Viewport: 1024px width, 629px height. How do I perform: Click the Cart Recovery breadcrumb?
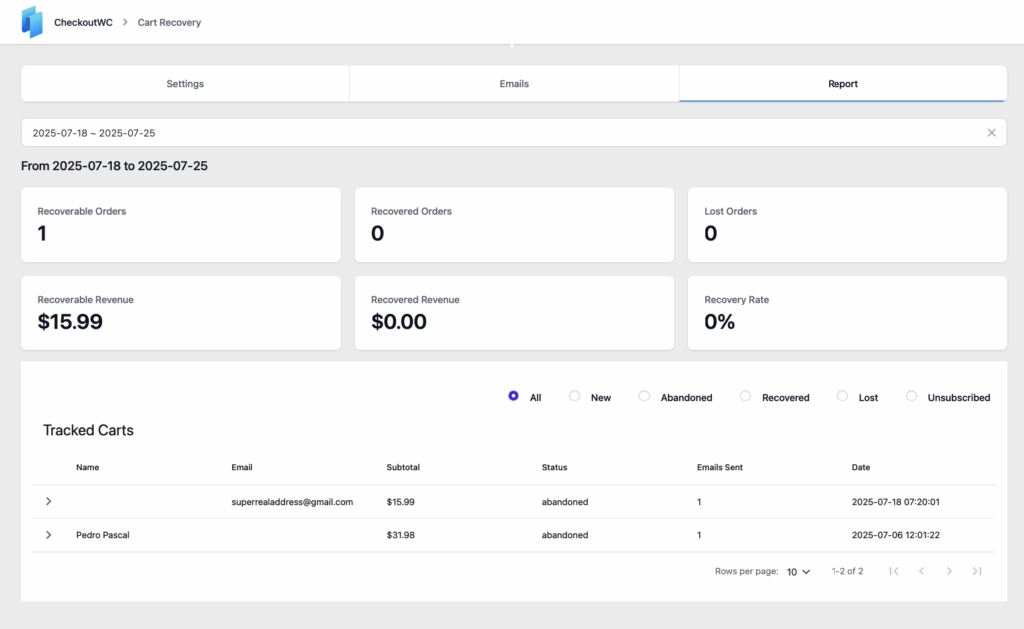point(169,22)
